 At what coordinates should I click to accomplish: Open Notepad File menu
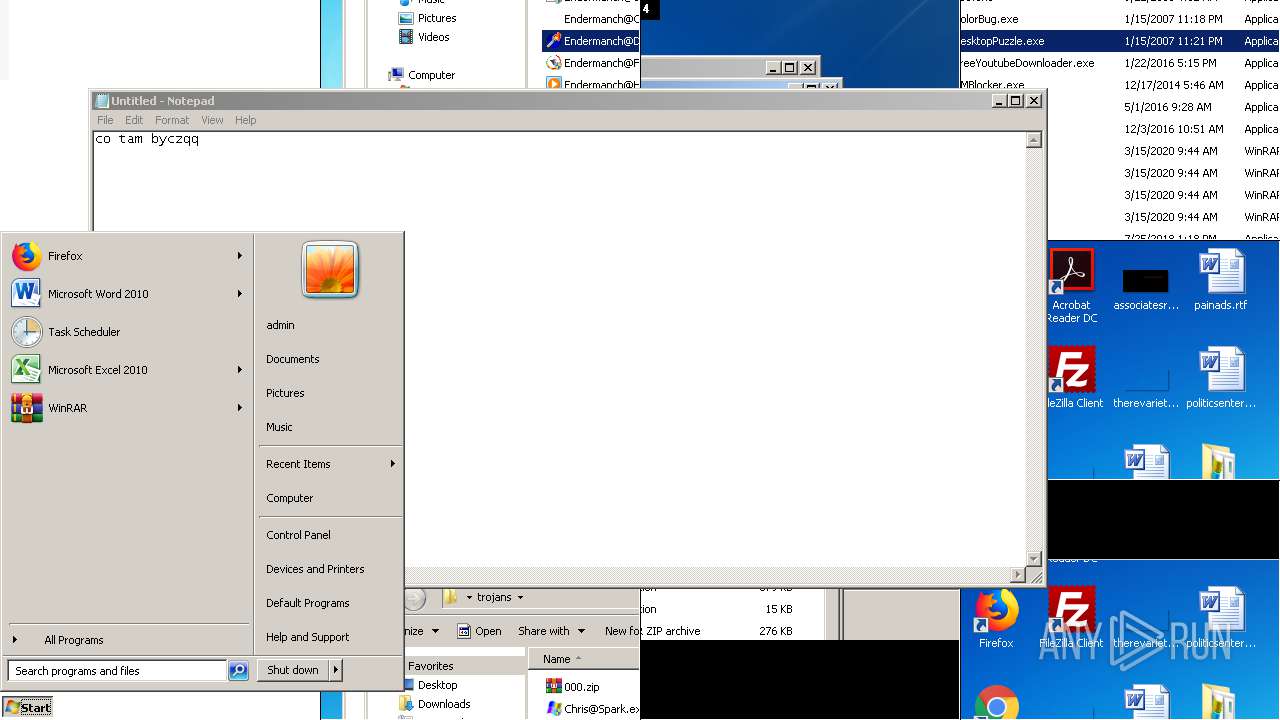[x=105, y=120]
